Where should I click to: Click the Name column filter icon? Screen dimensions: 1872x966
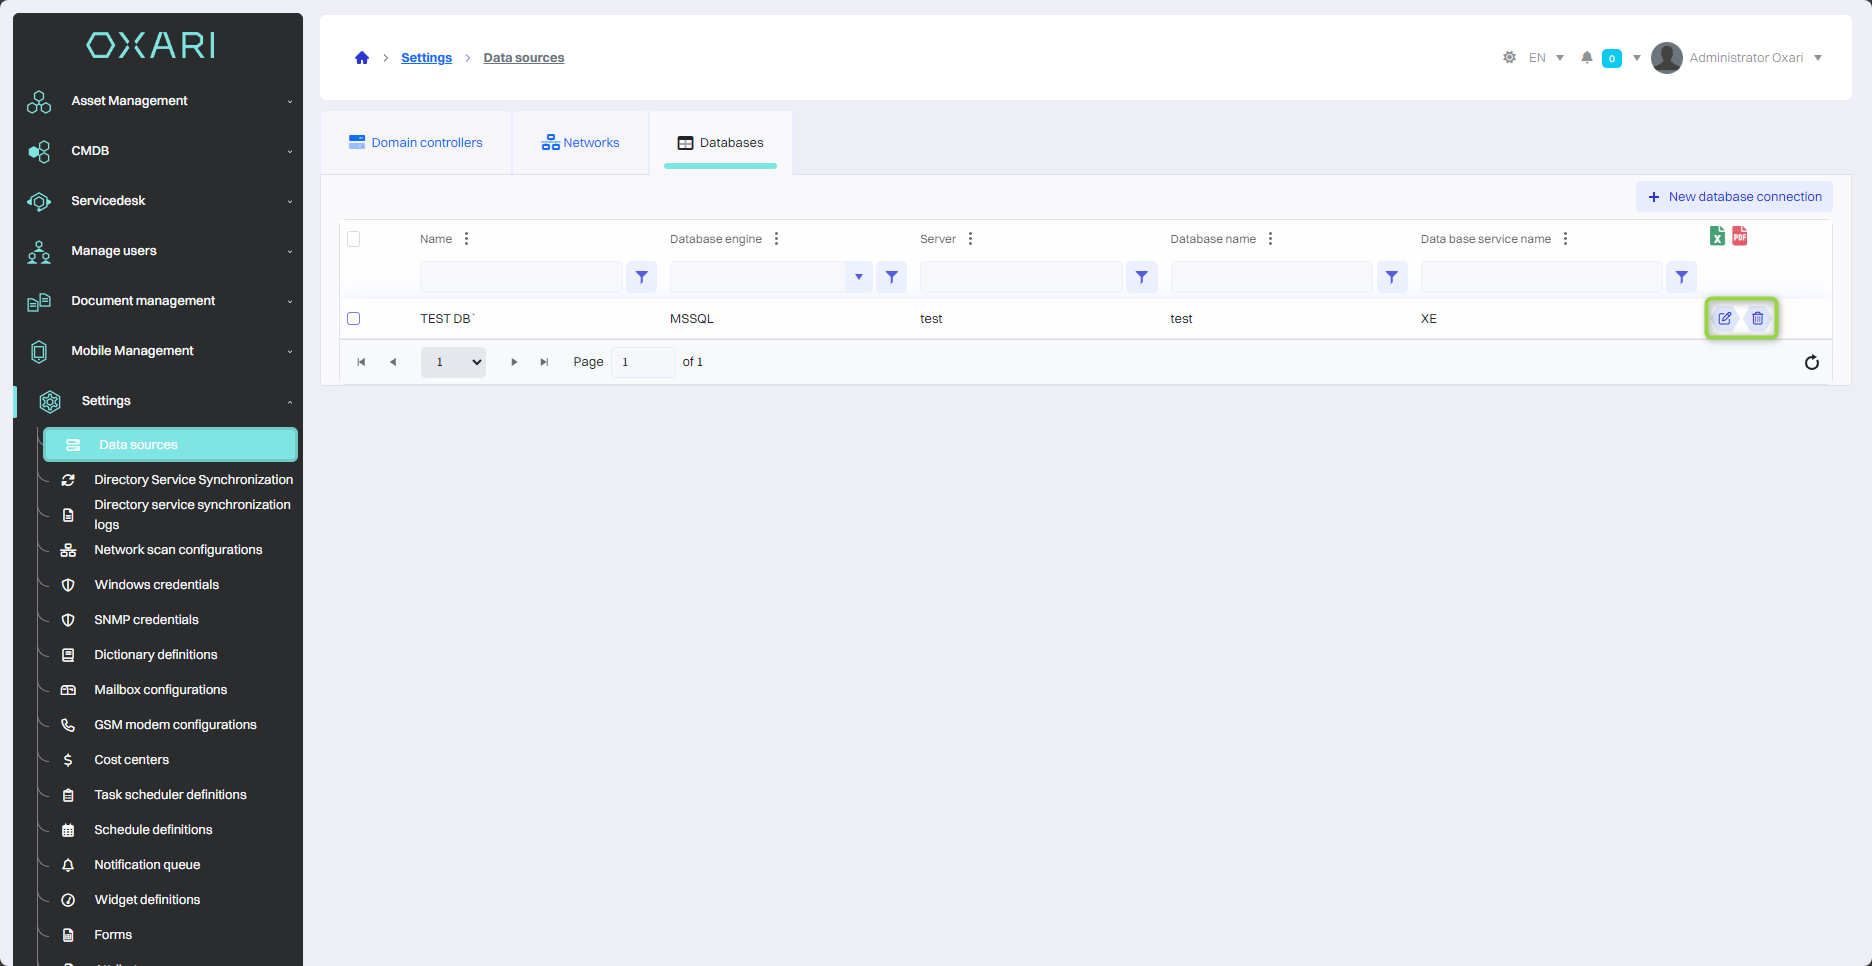(x=641, y=277)
